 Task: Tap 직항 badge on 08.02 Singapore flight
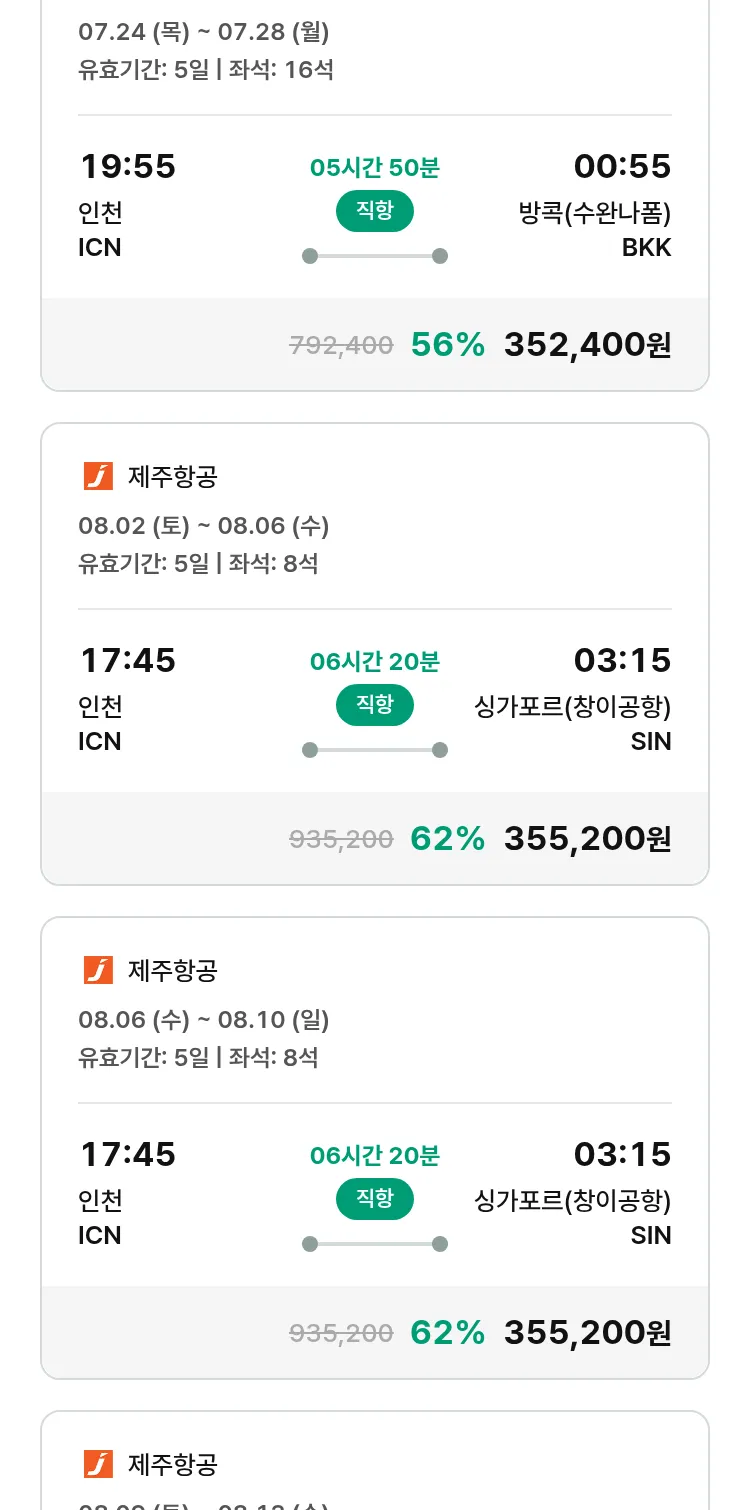tap(374, 705)
